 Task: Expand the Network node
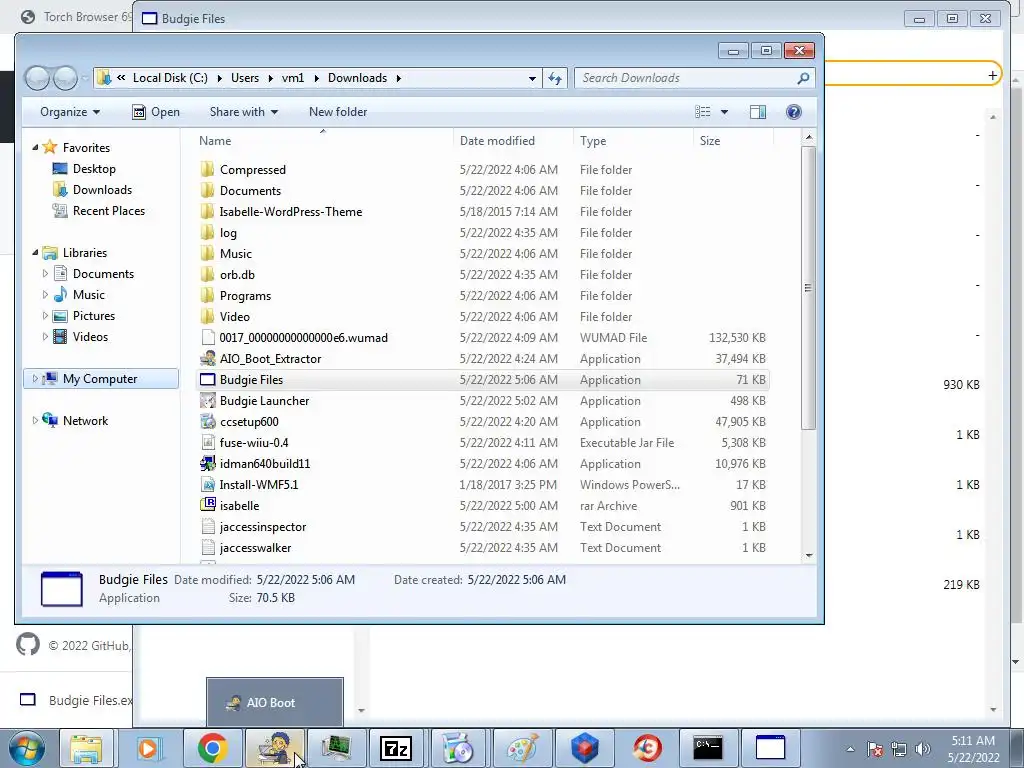click(x=35, y=421)
